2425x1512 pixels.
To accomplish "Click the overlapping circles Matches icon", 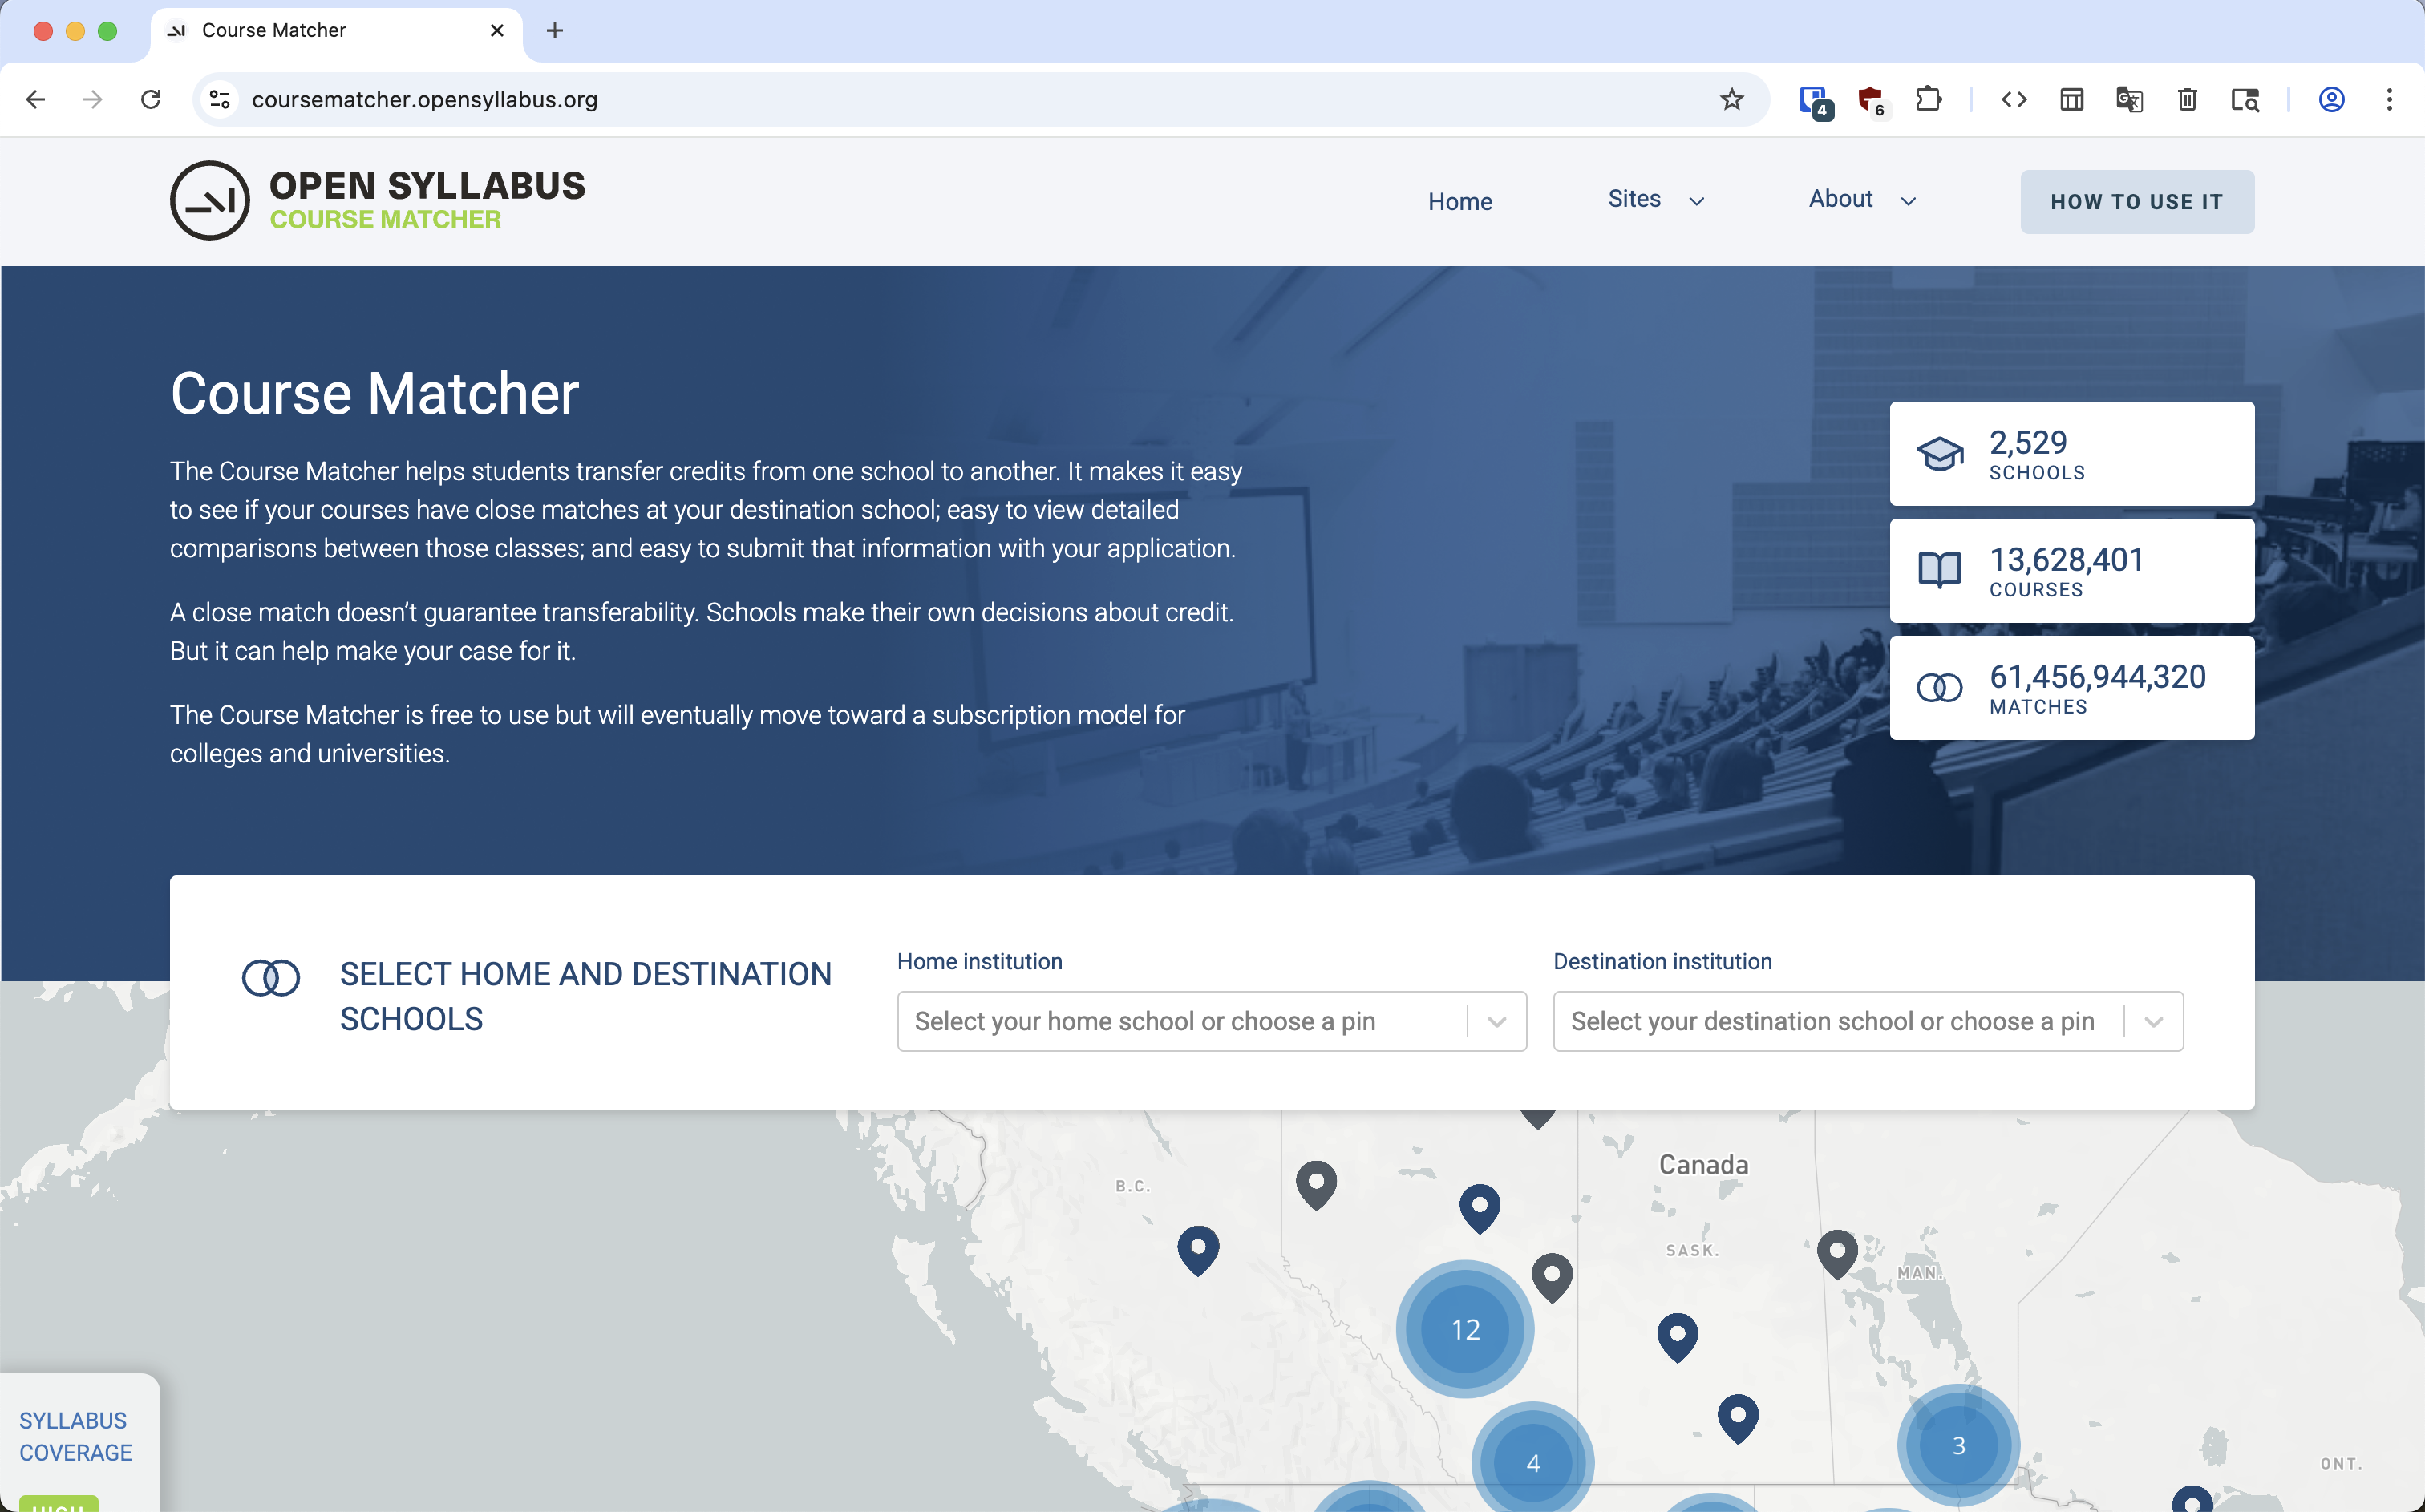I will 1940,688.
